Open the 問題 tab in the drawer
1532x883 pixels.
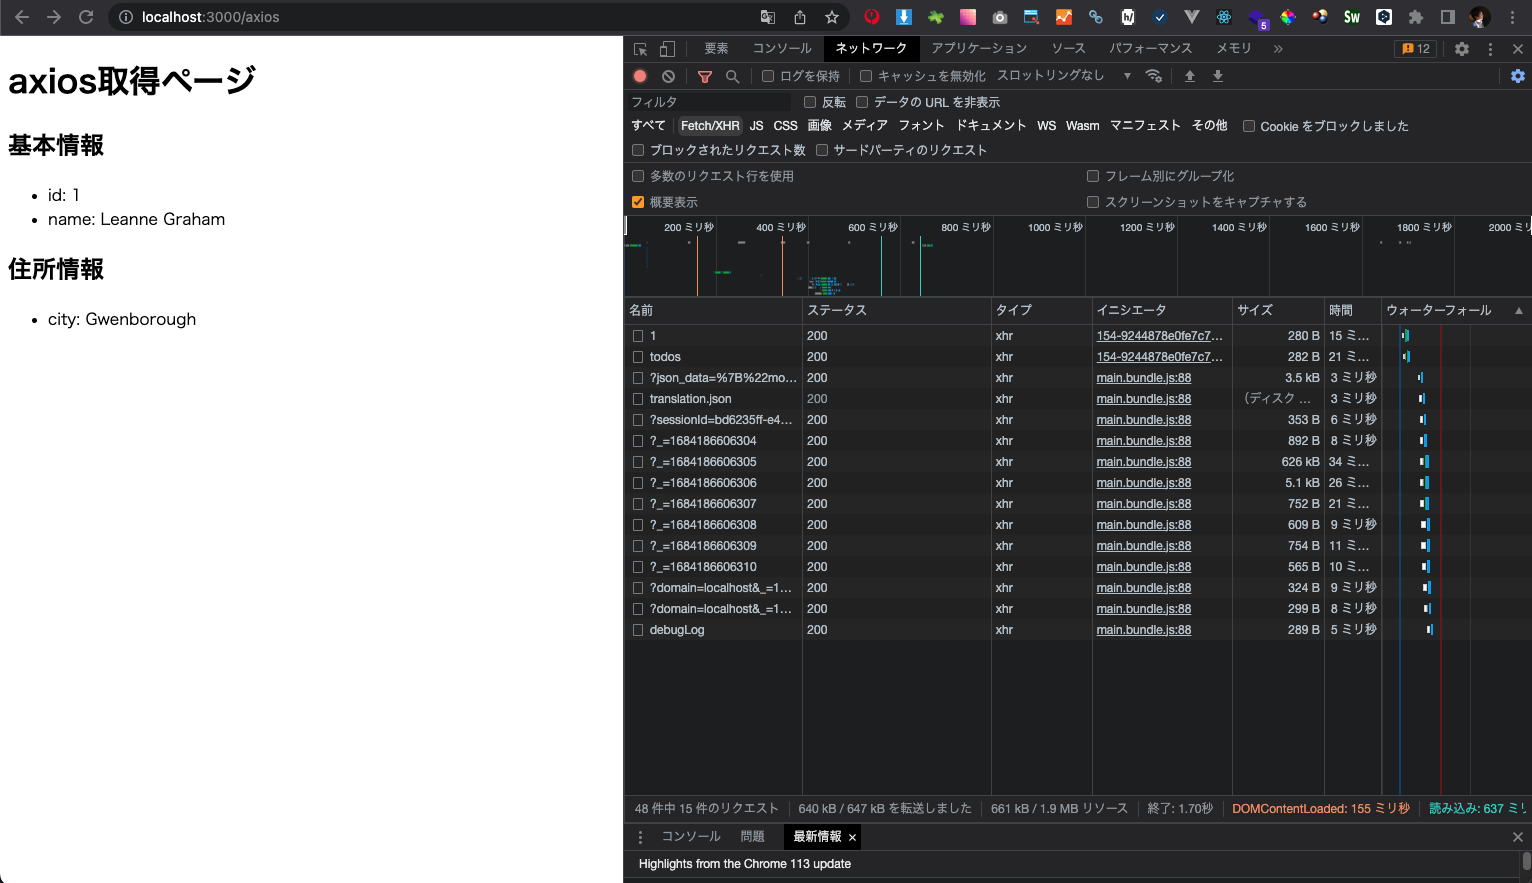[x=752, y=836]
